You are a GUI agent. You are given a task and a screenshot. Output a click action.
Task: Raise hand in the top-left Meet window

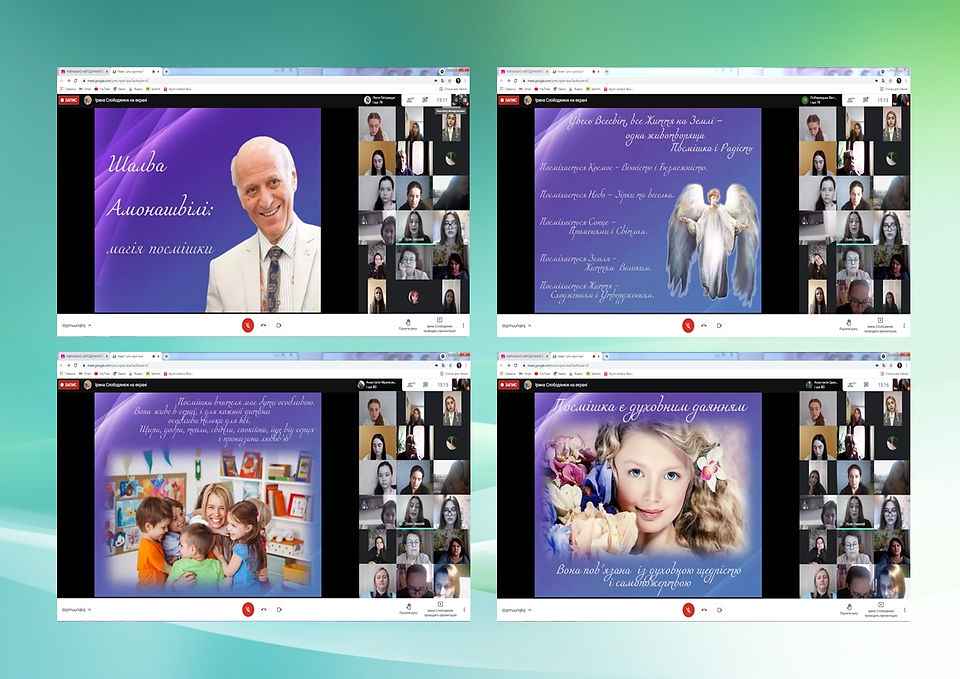coord(408,324)
